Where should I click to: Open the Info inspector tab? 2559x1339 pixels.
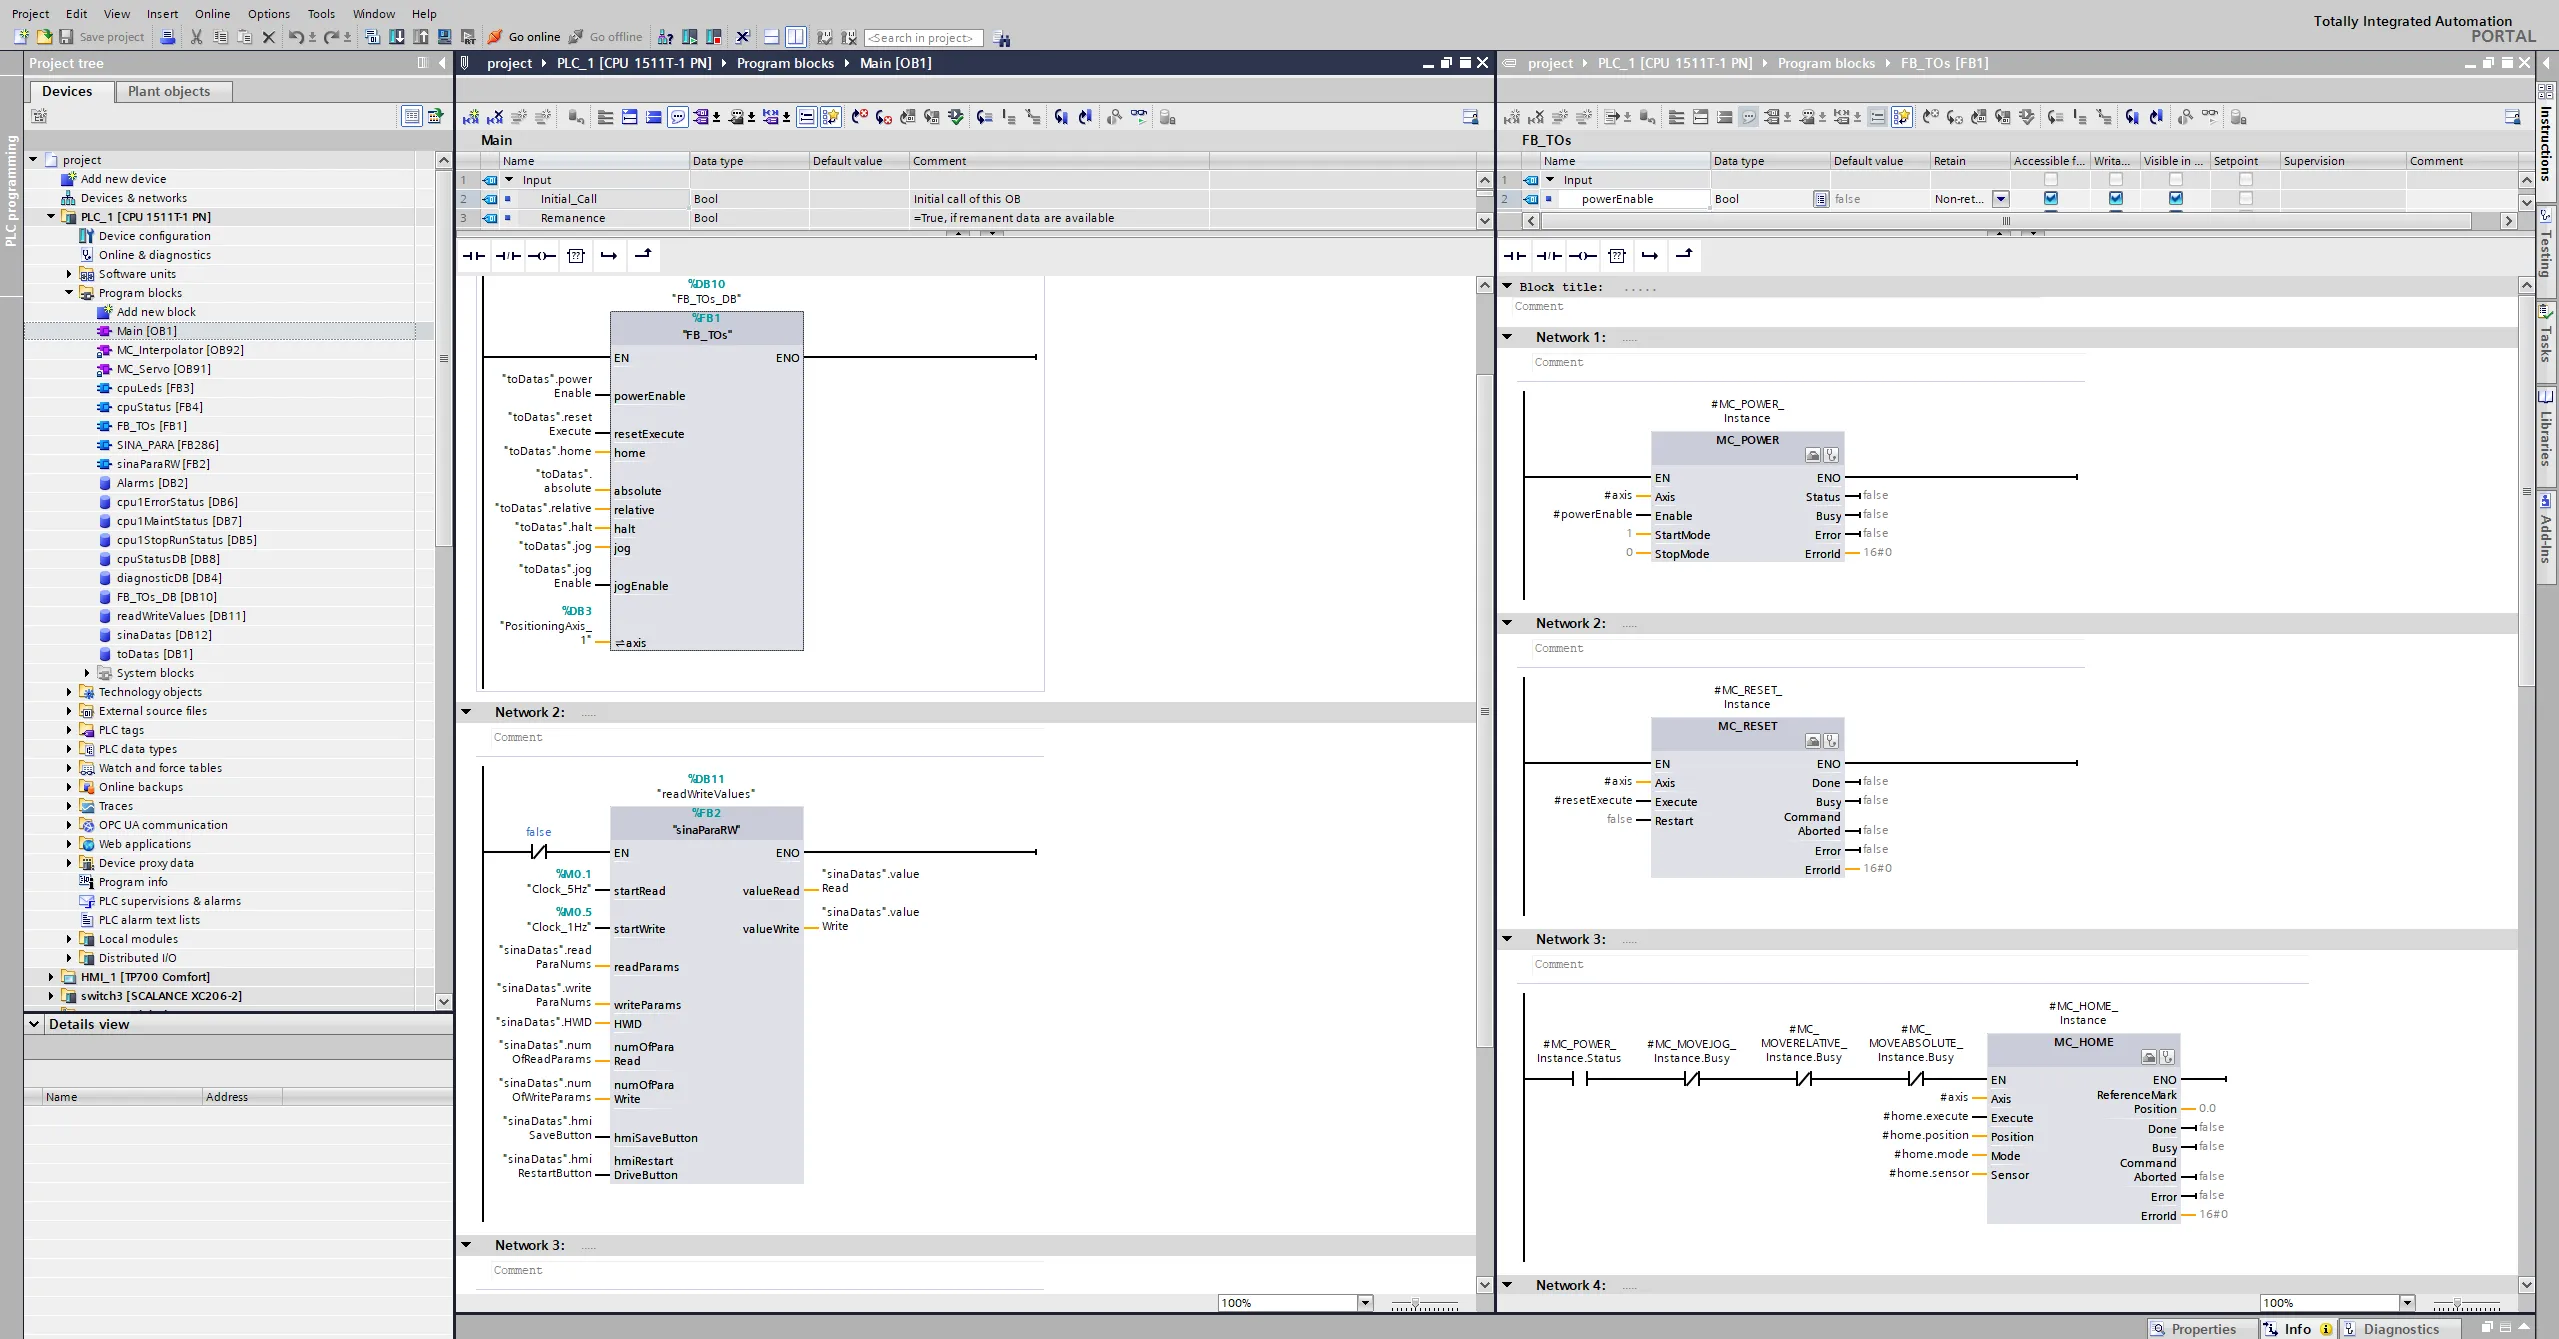[2298, 1329]
